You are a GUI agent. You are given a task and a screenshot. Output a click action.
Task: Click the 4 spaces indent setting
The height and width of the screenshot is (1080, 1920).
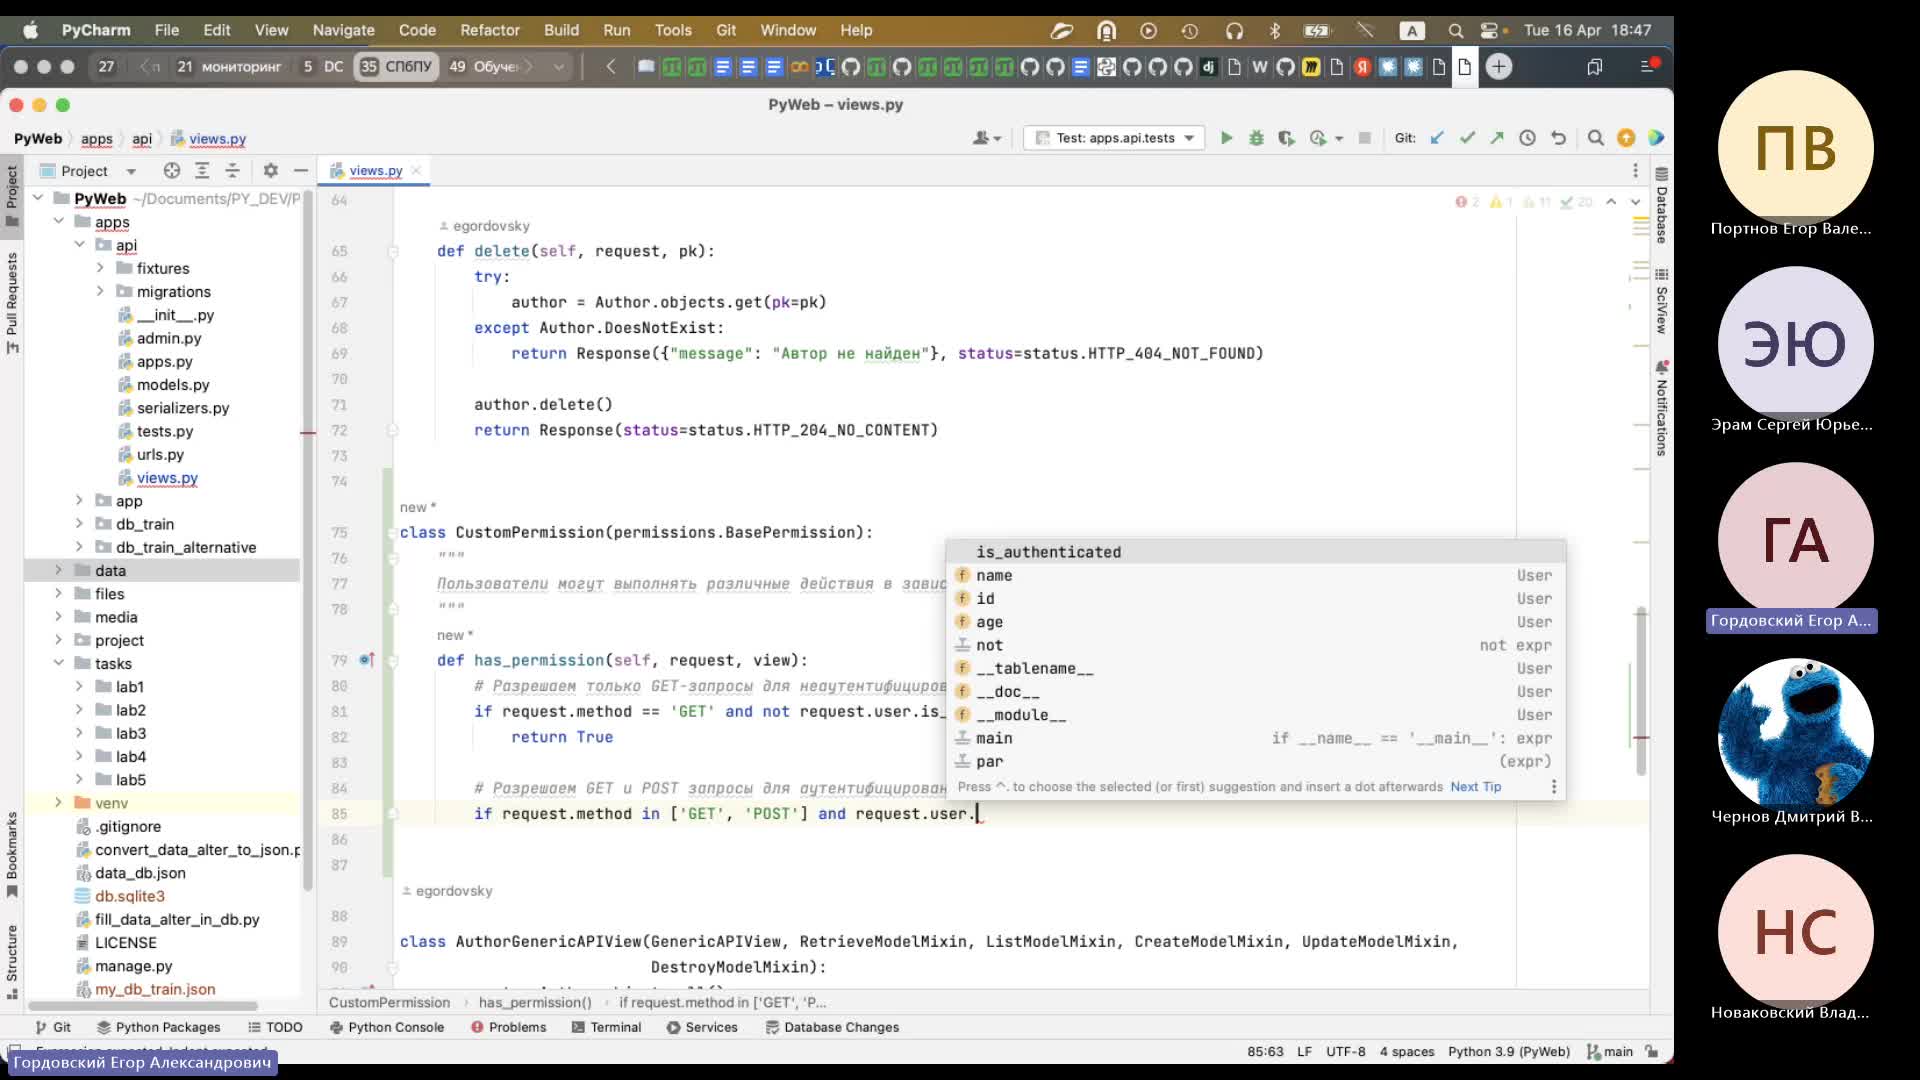click(x=1407, y=1052)
